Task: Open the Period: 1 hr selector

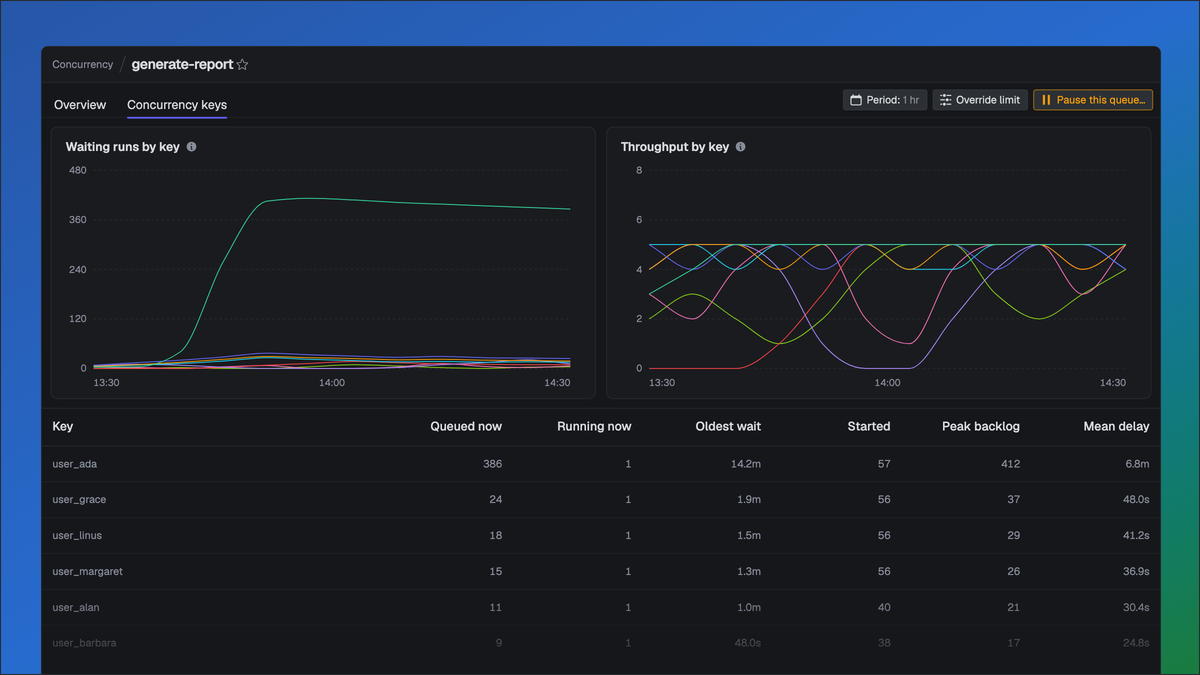Action: (x=885, y=100)
